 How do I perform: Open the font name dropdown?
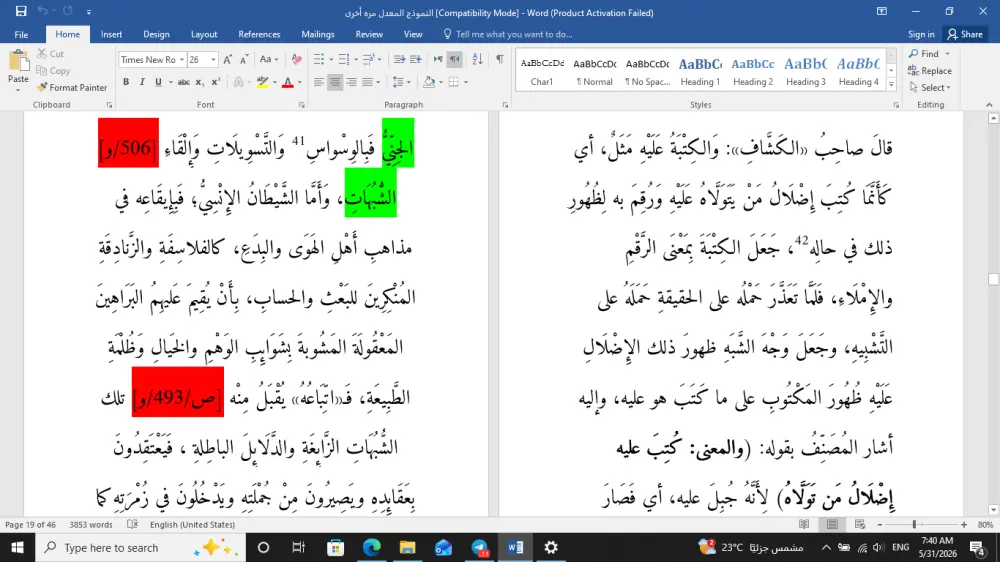pos(182,59)
